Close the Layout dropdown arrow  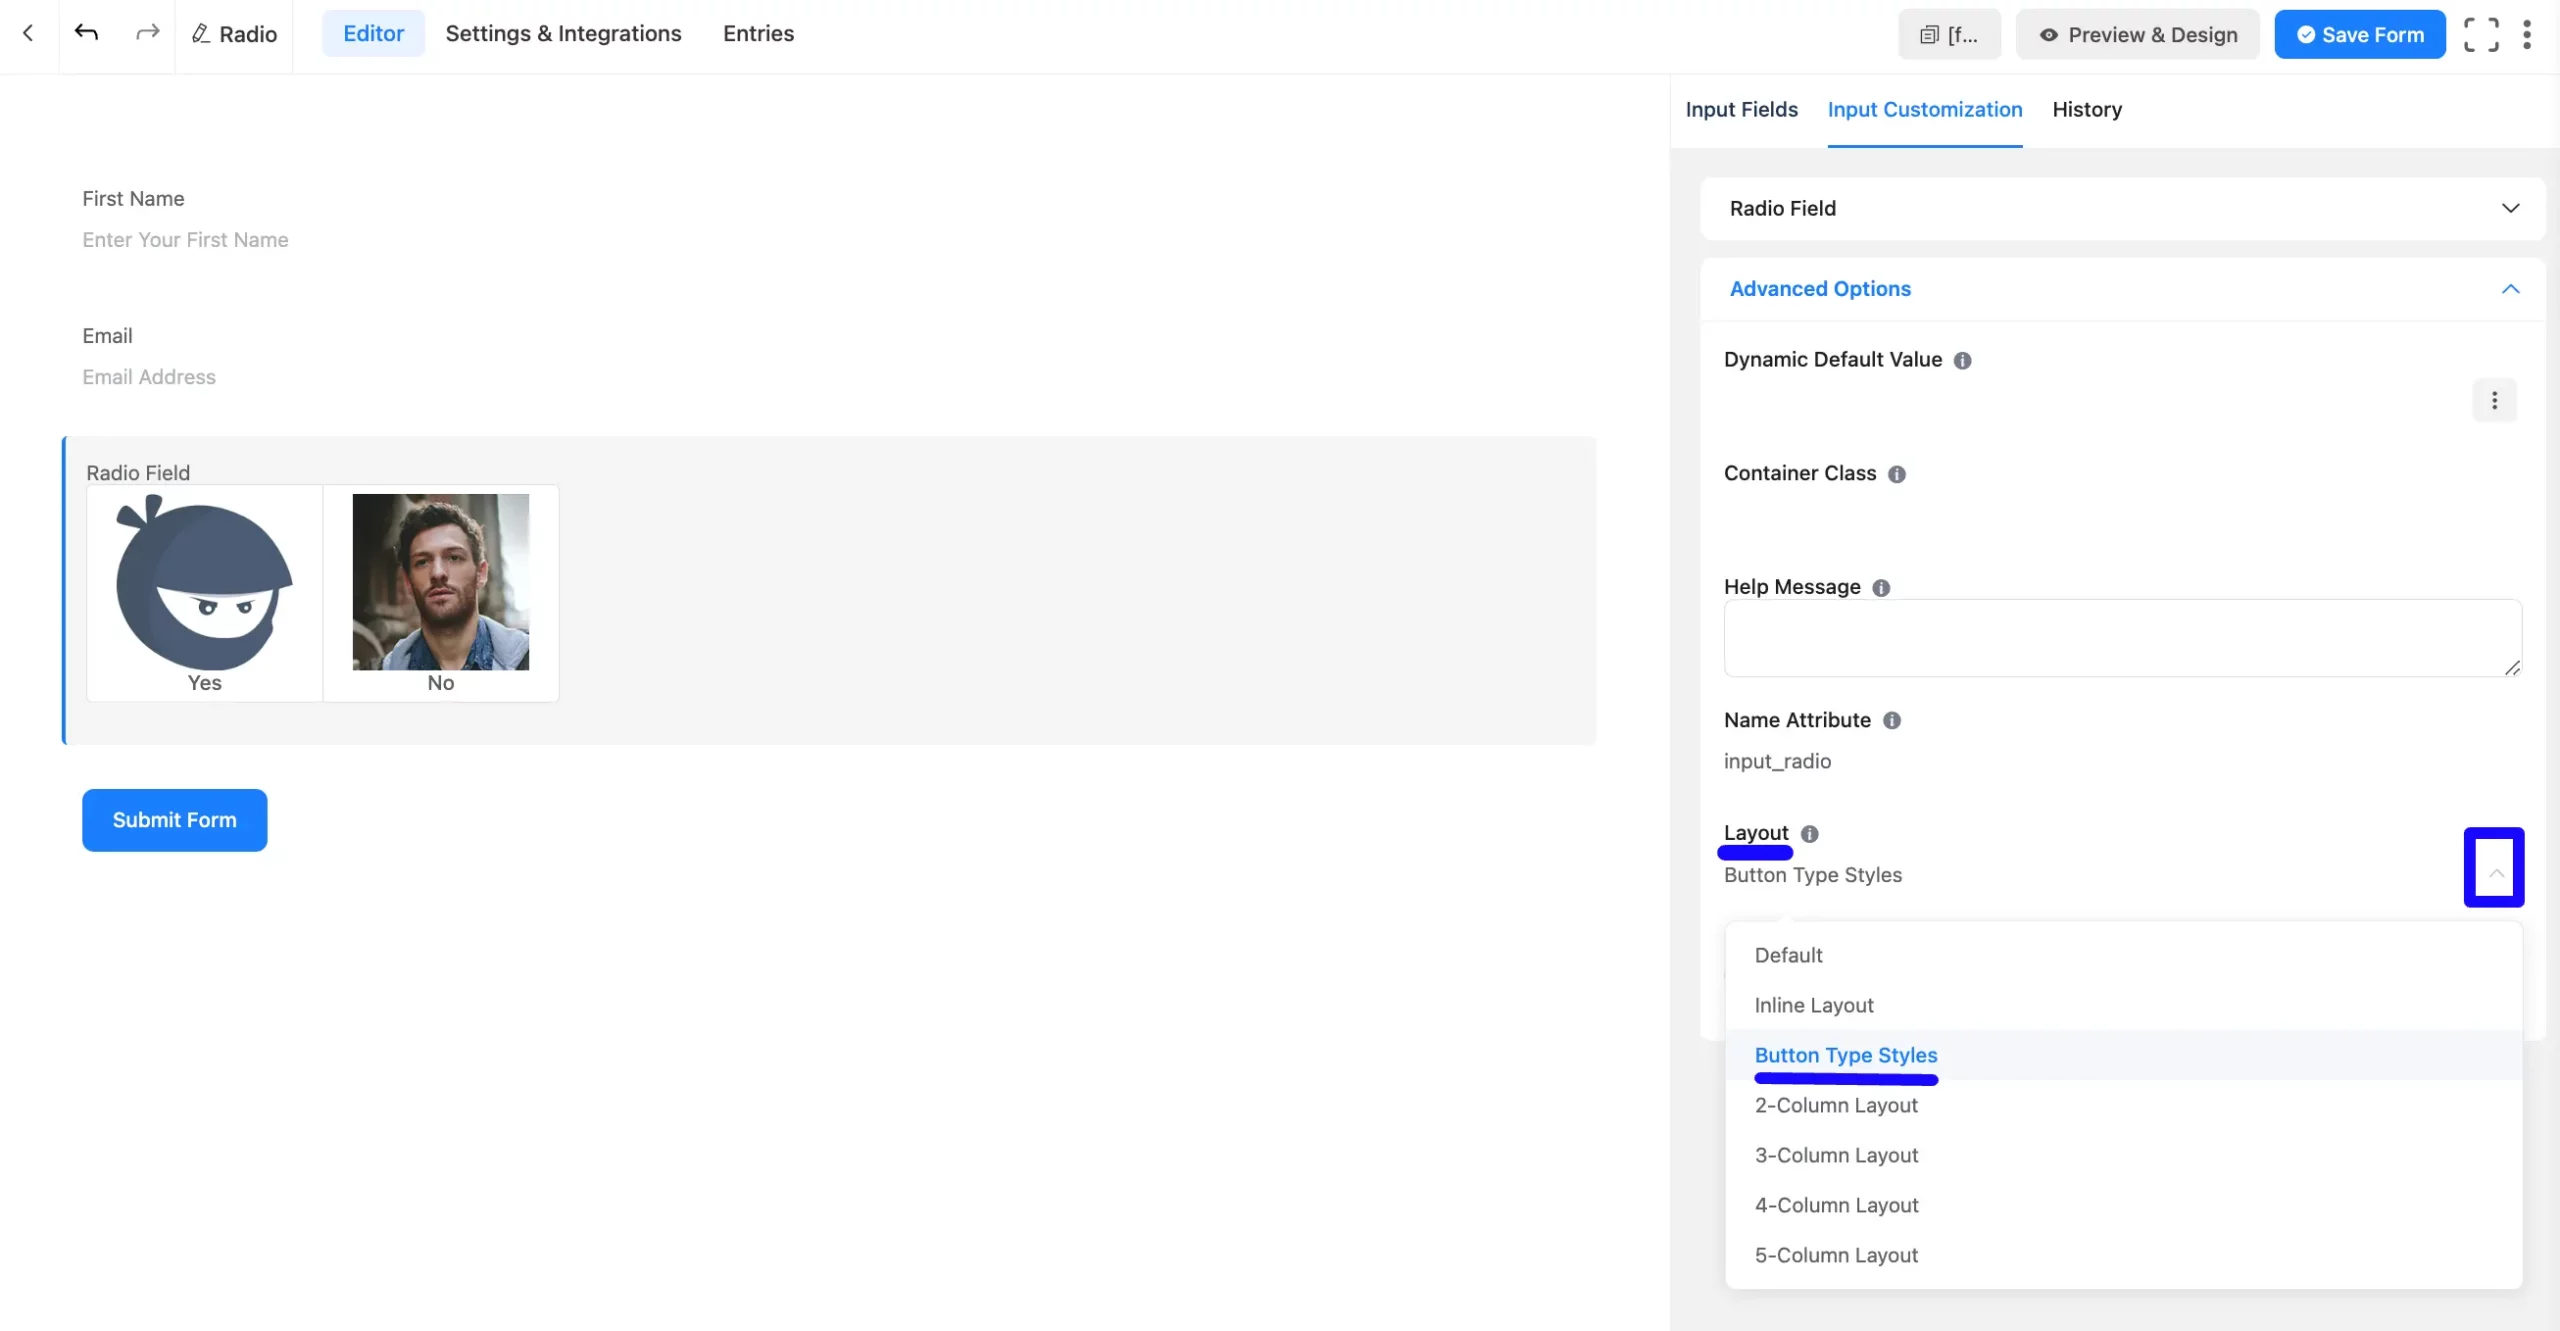coord(2495,873)
